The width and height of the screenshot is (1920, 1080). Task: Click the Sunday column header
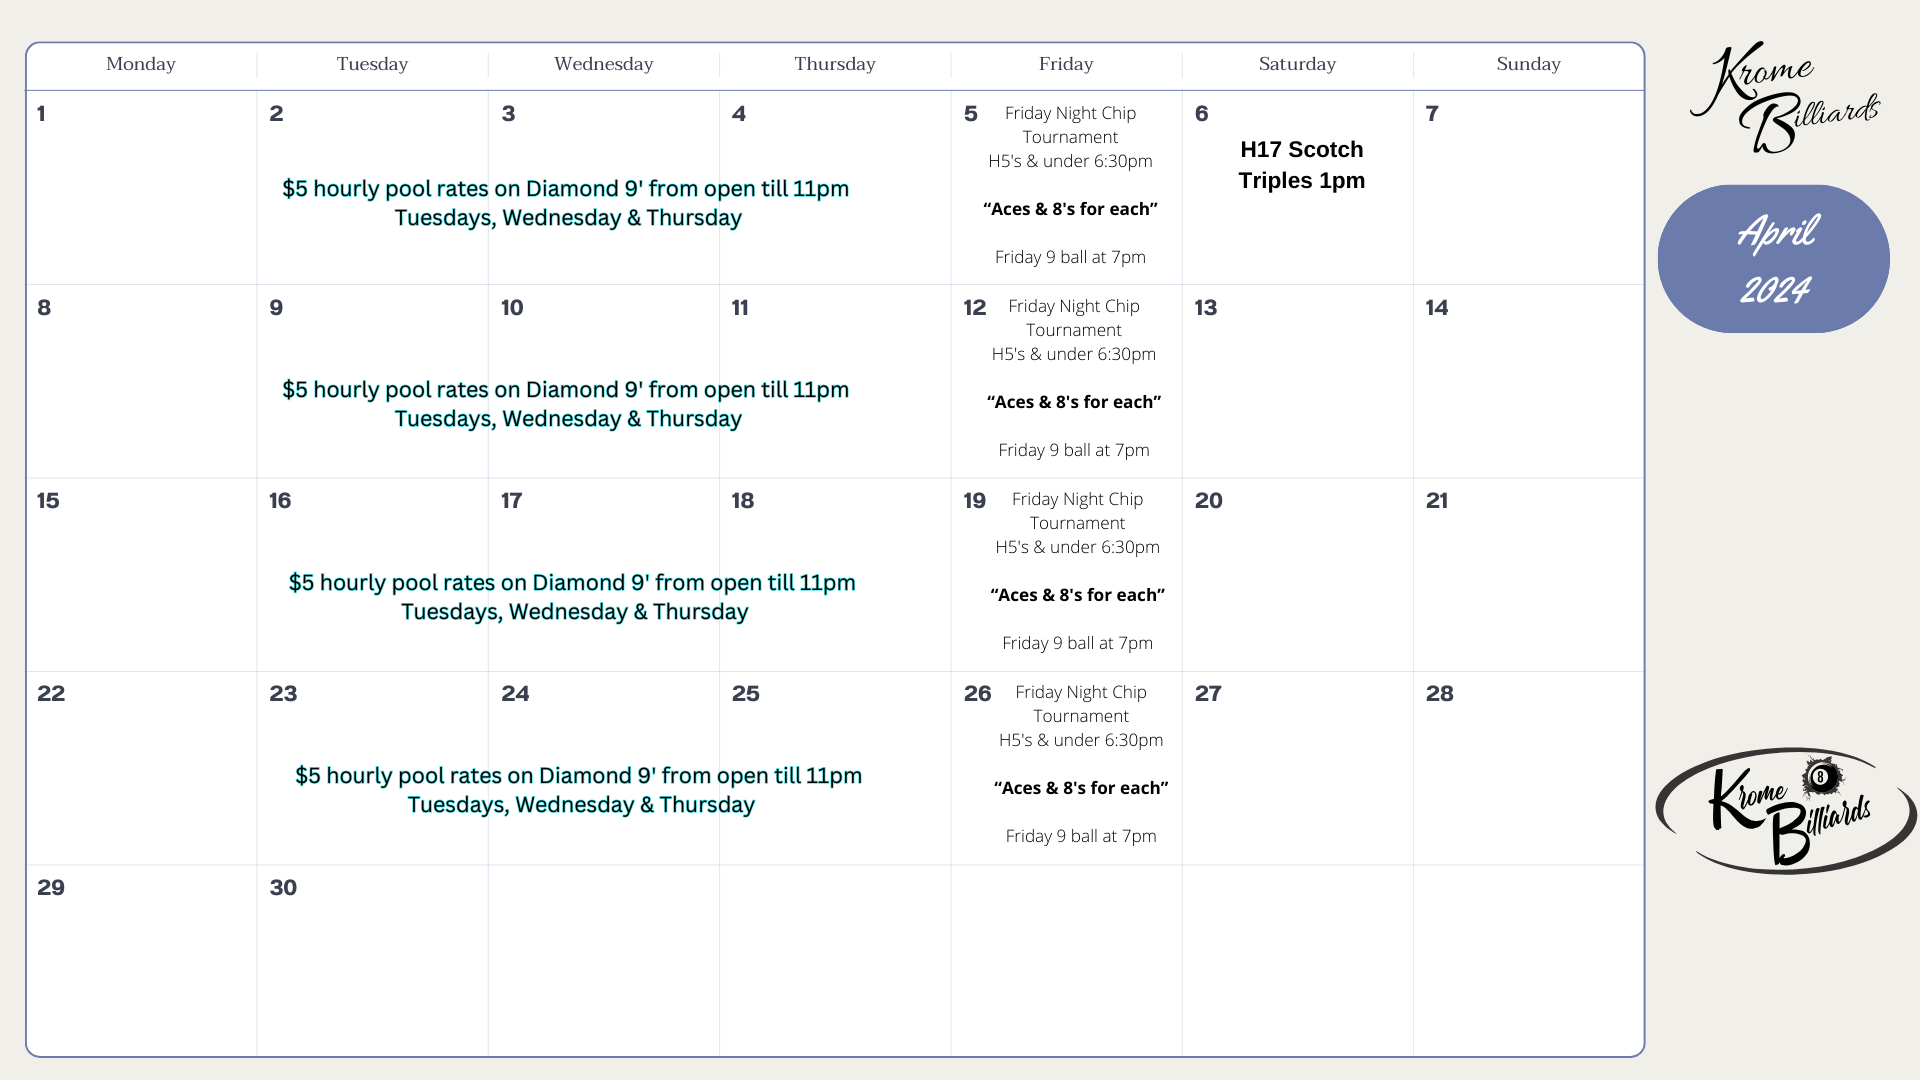(x=1528, y=64)
